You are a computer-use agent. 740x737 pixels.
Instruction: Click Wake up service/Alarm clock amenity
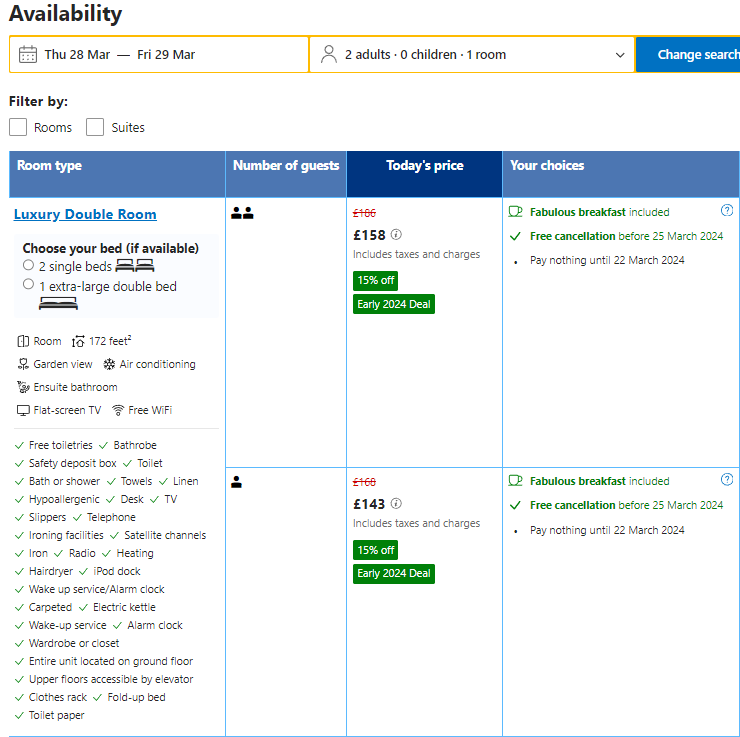(96, 589)
